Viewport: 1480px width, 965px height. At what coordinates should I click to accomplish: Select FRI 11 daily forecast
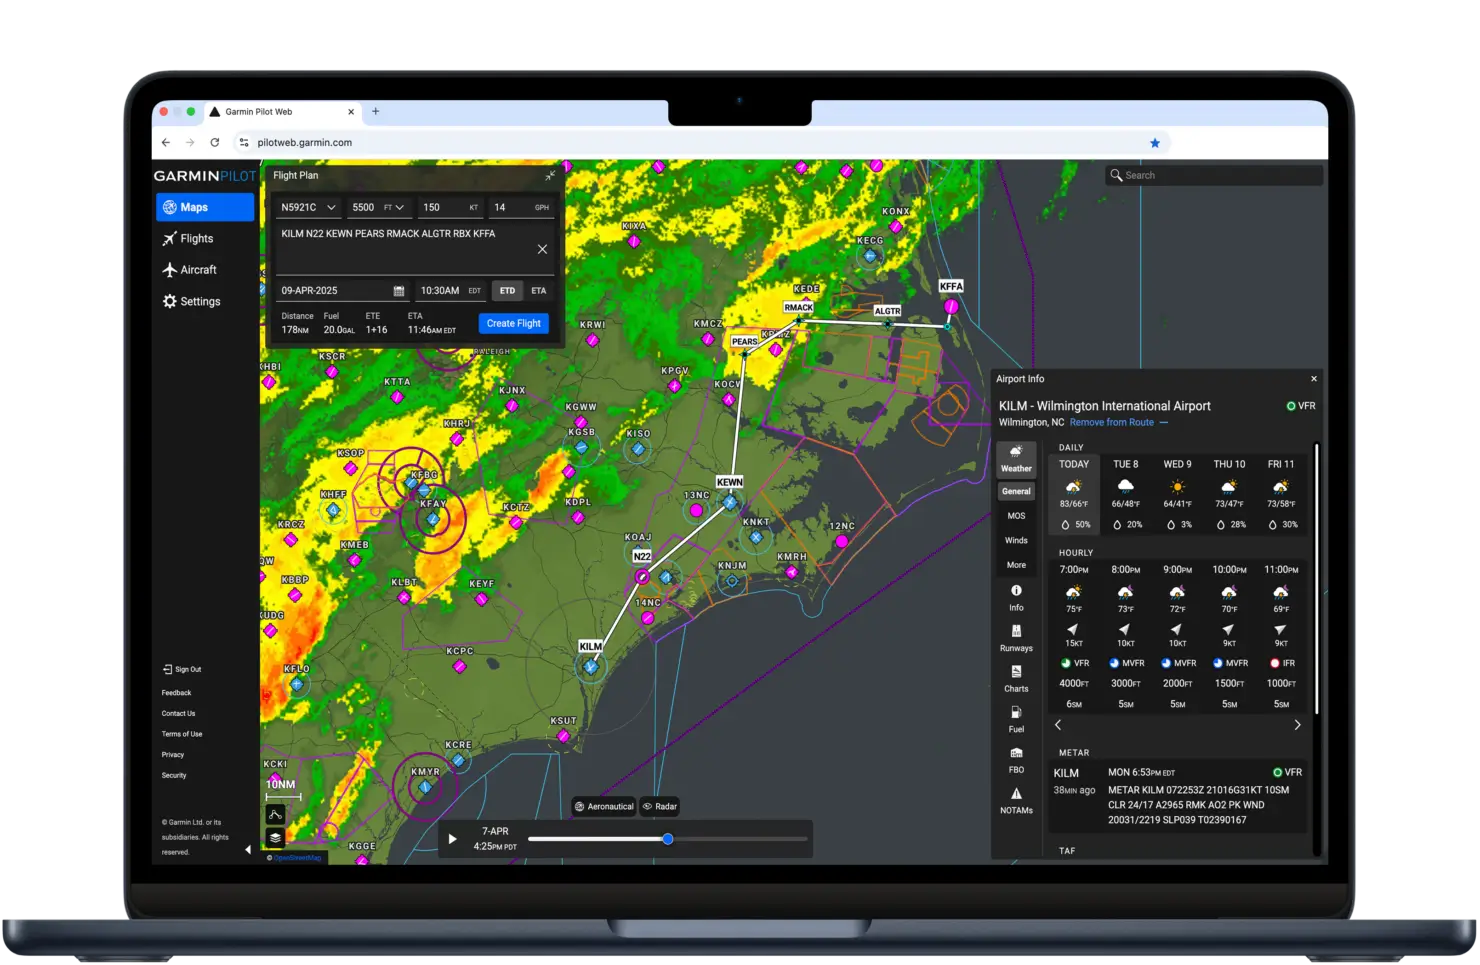(1281, 494)
